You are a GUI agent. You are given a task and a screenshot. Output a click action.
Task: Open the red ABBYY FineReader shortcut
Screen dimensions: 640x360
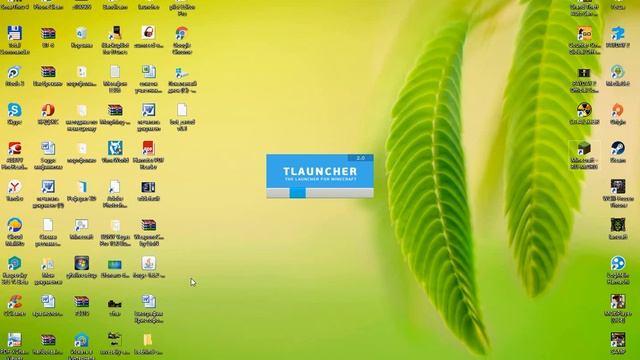[14, 148]
